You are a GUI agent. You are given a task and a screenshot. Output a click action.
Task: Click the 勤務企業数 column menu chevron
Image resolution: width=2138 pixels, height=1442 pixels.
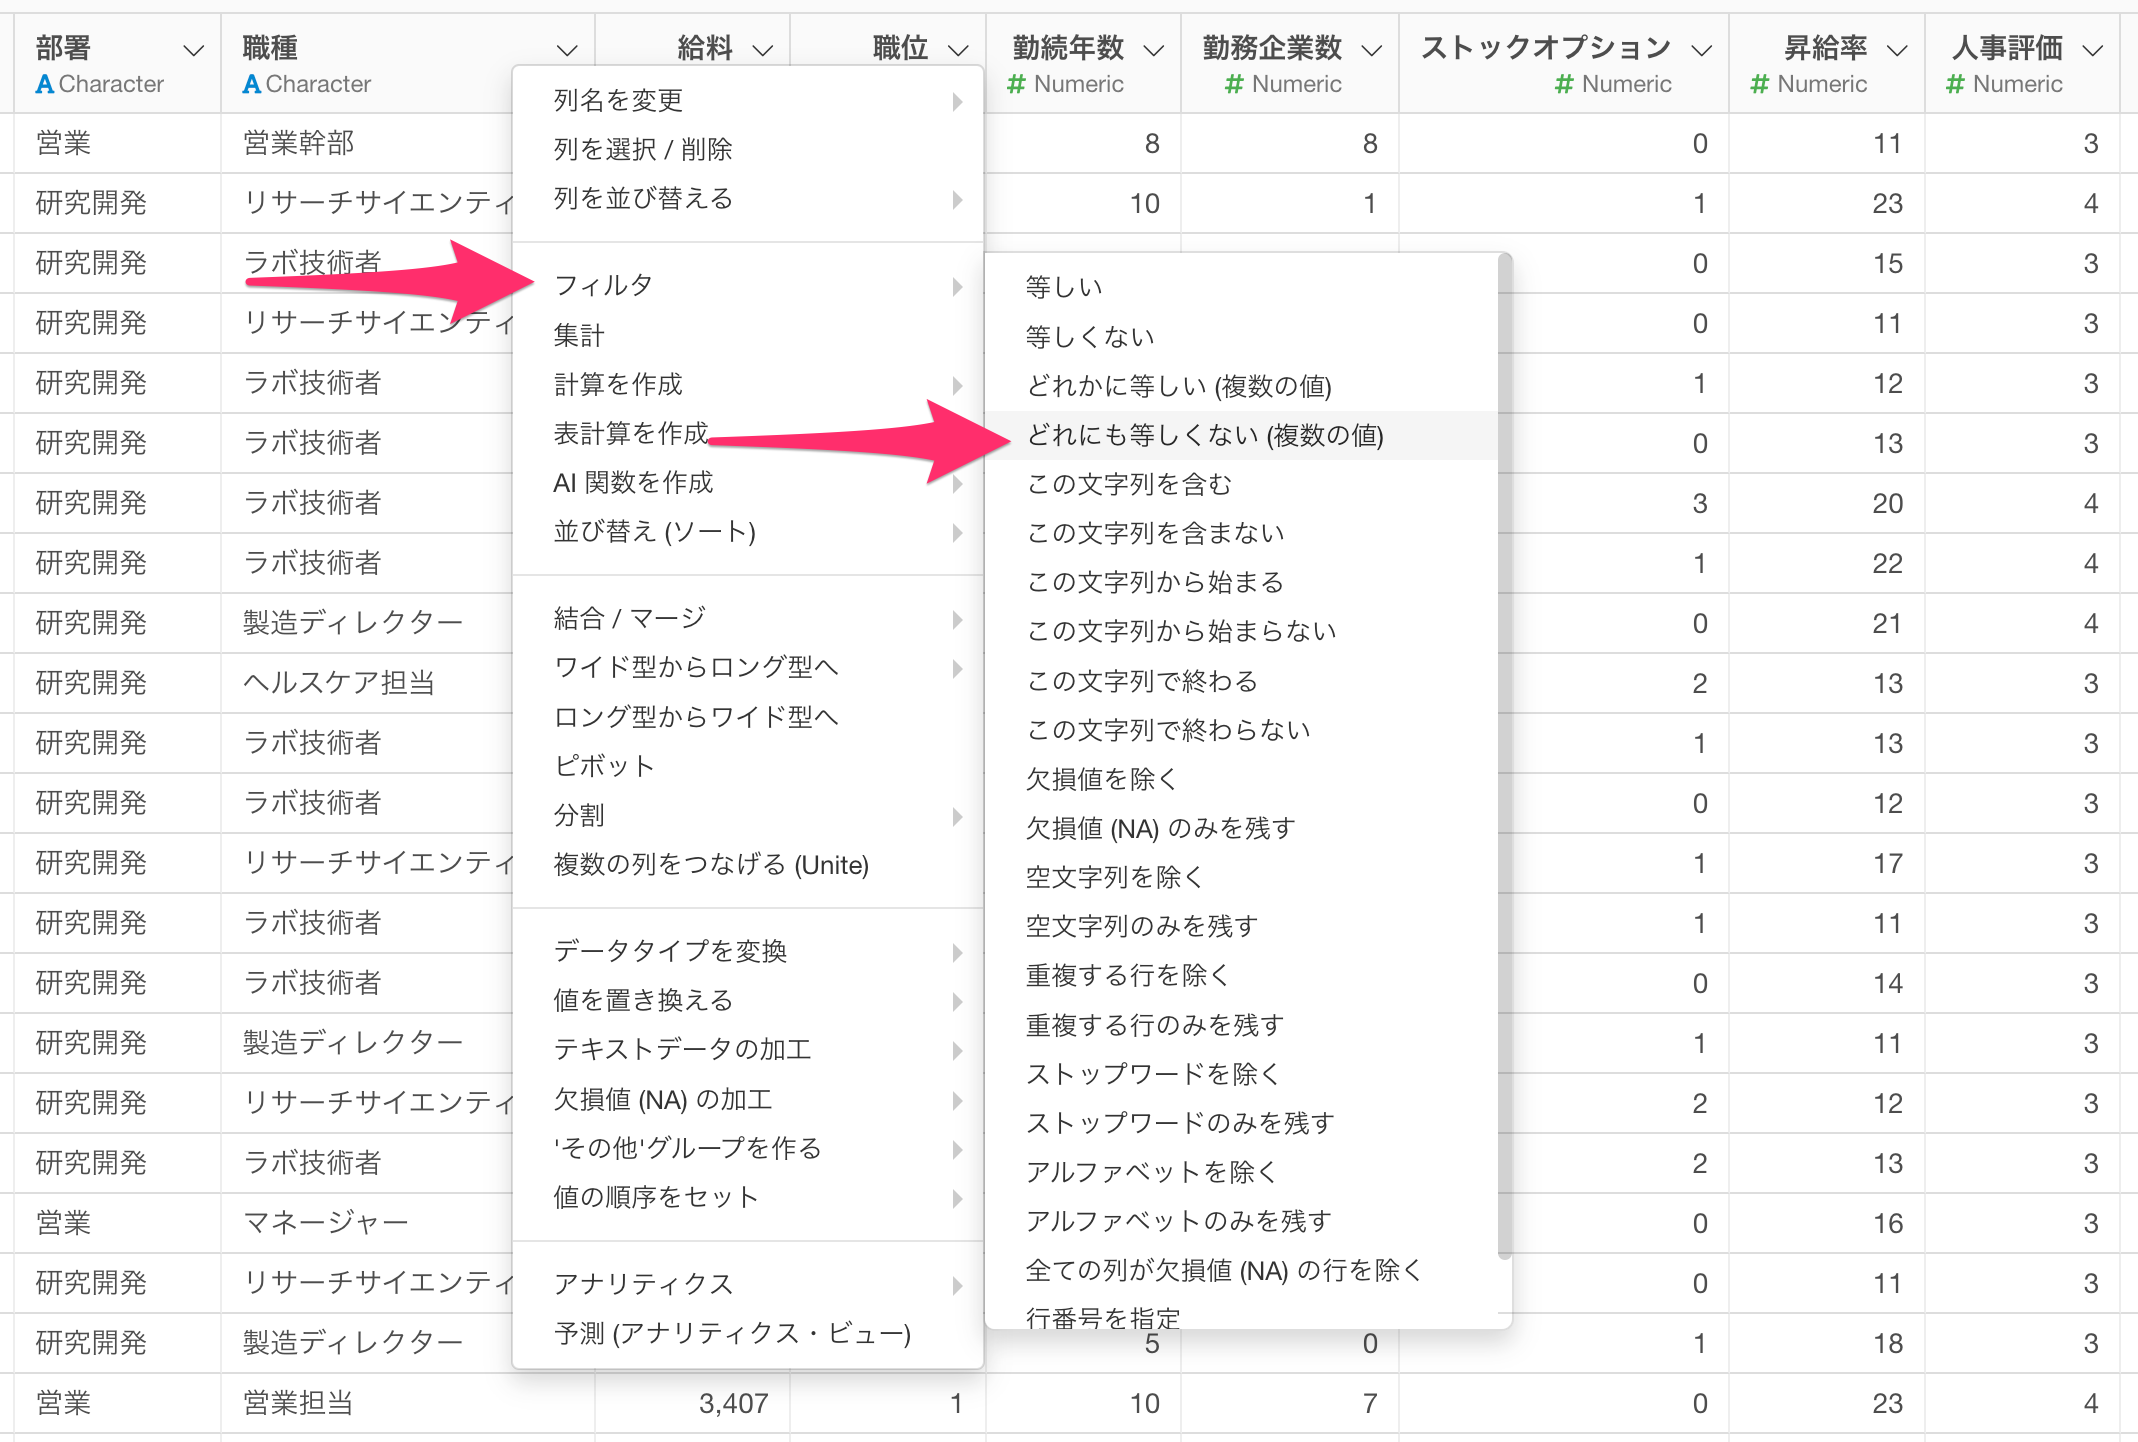click(1372, 50)
